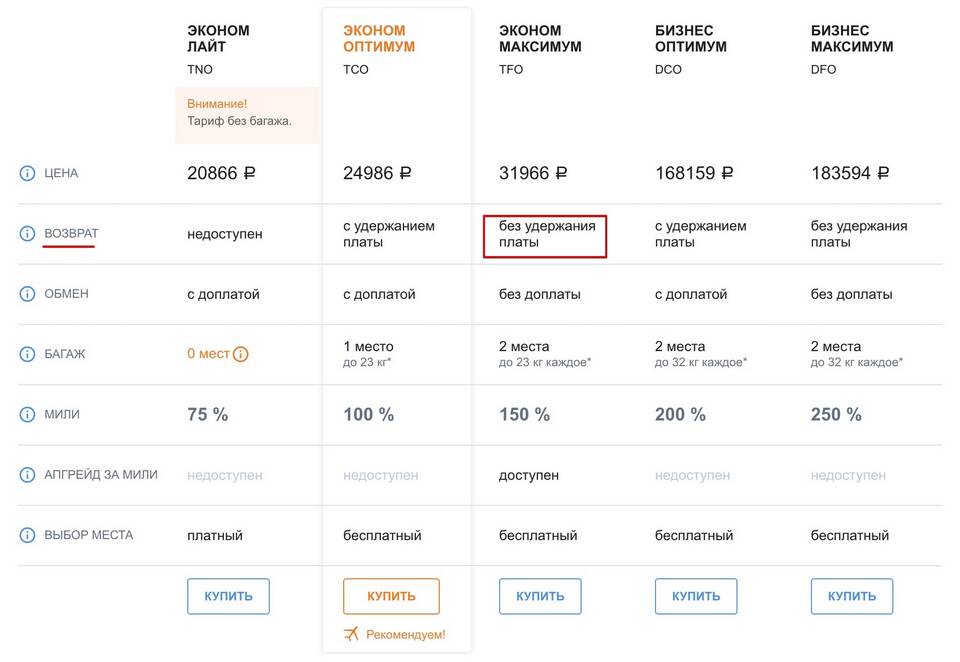Click the info icon beside МИЛИ
This screenshot has width=960, height=662.
pos(28,415)
